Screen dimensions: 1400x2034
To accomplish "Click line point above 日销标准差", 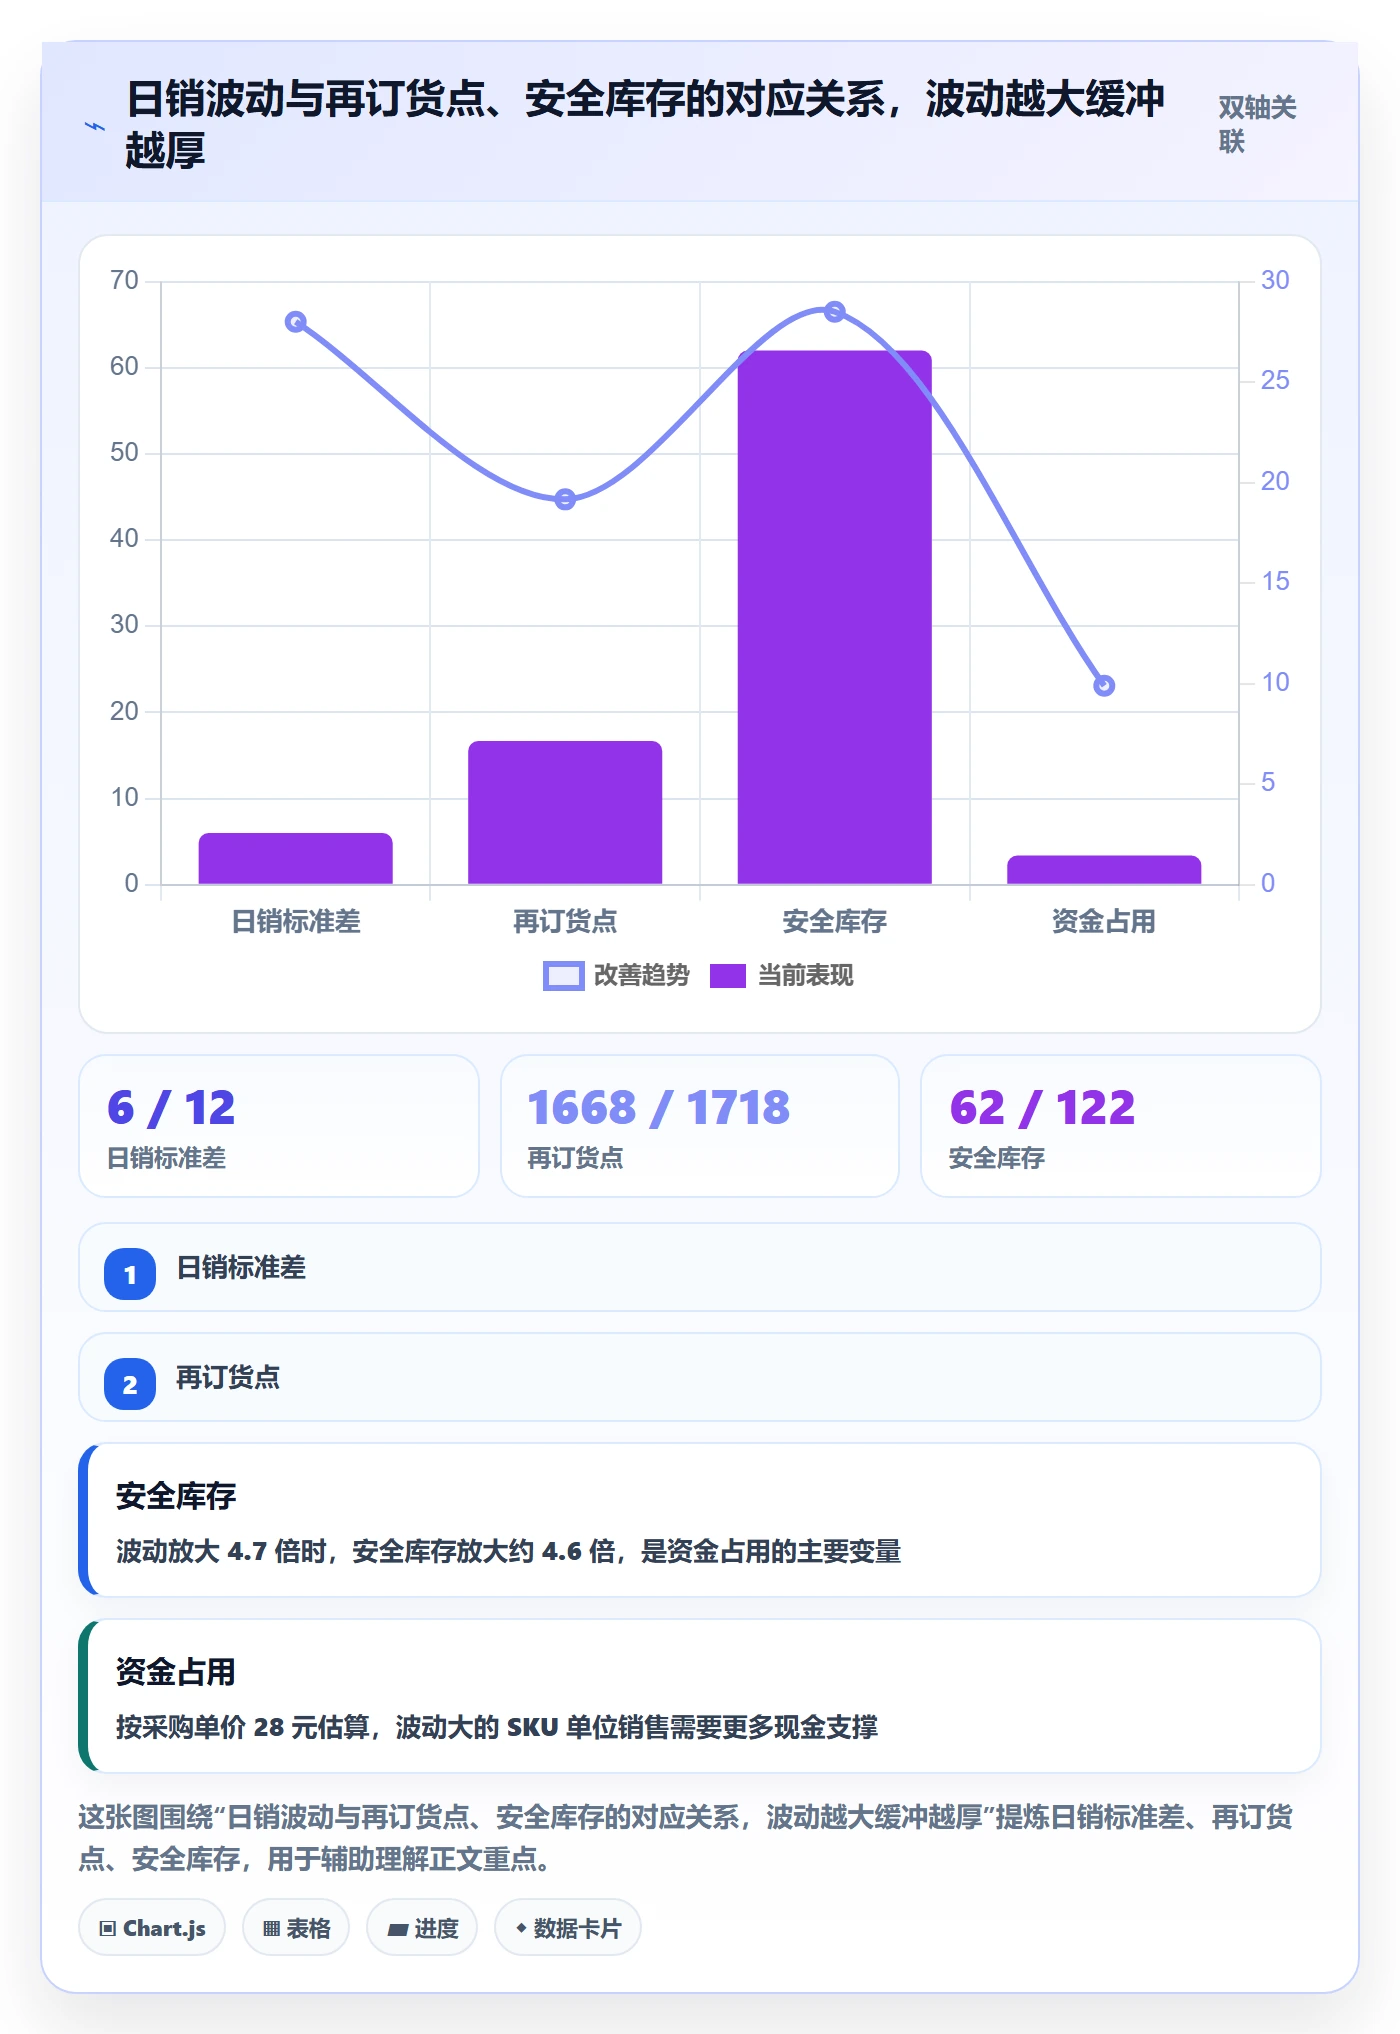I will click(x=296, y=322).
